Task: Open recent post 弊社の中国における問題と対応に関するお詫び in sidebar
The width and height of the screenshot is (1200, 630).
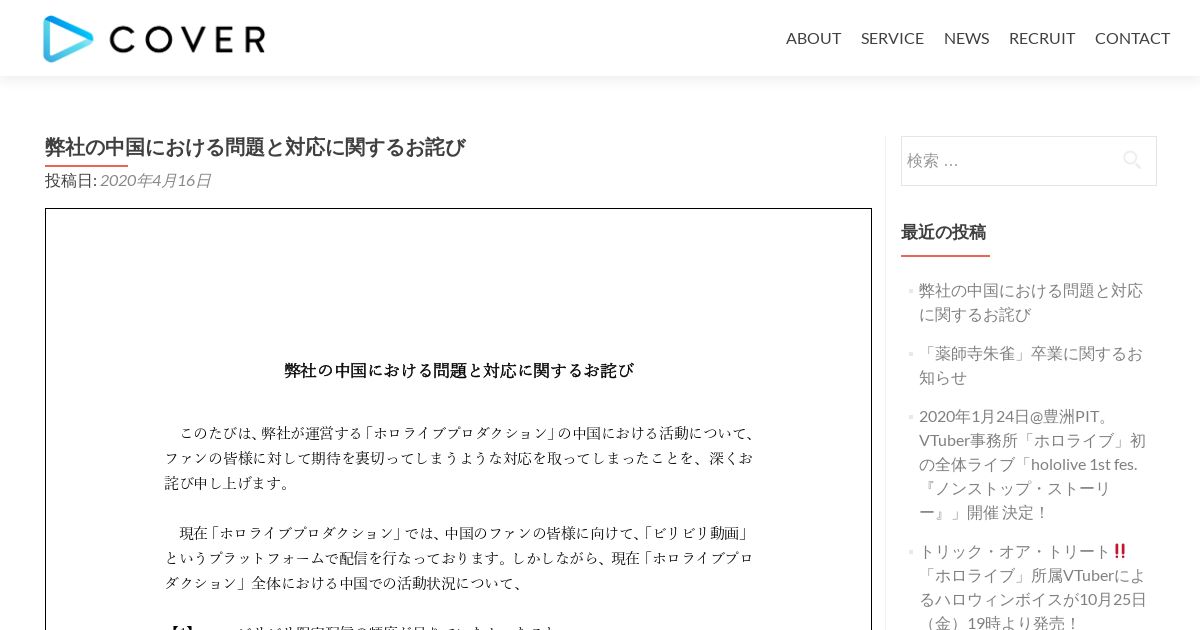Action: pos(1031,302)
